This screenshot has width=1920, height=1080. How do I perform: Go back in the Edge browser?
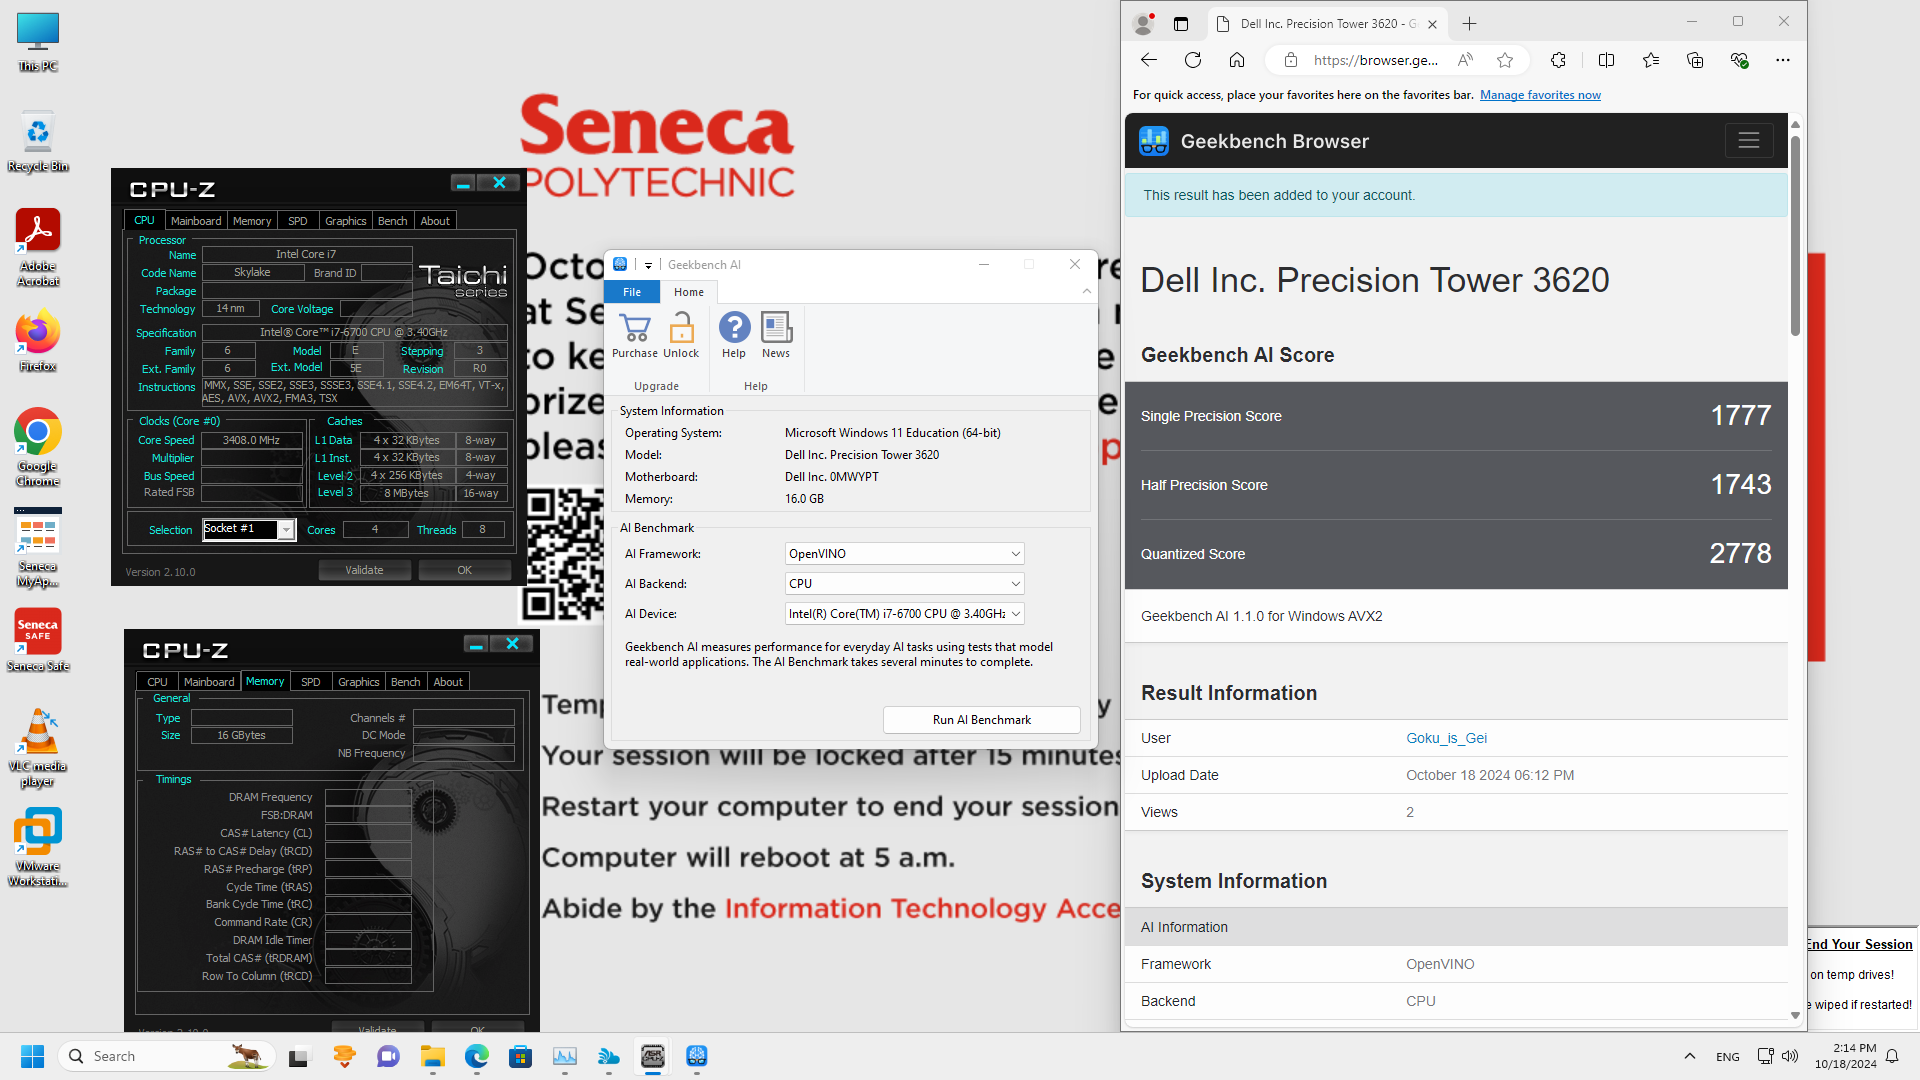tap(1149, 60)
